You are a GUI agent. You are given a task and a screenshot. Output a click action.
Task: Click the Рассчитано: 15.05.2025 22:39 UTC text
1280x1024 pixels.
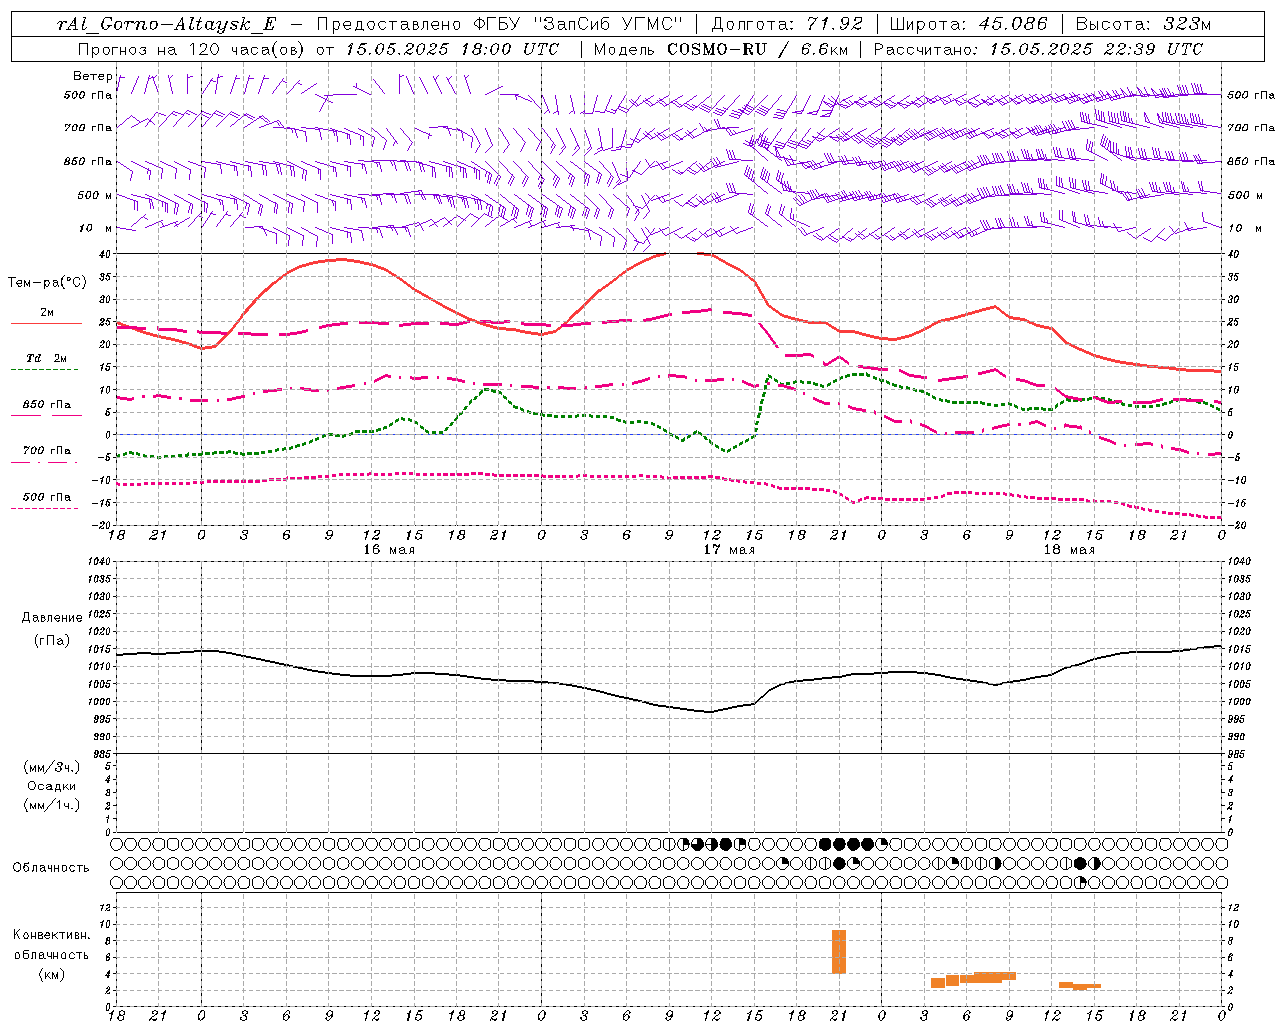(1039, 49)
